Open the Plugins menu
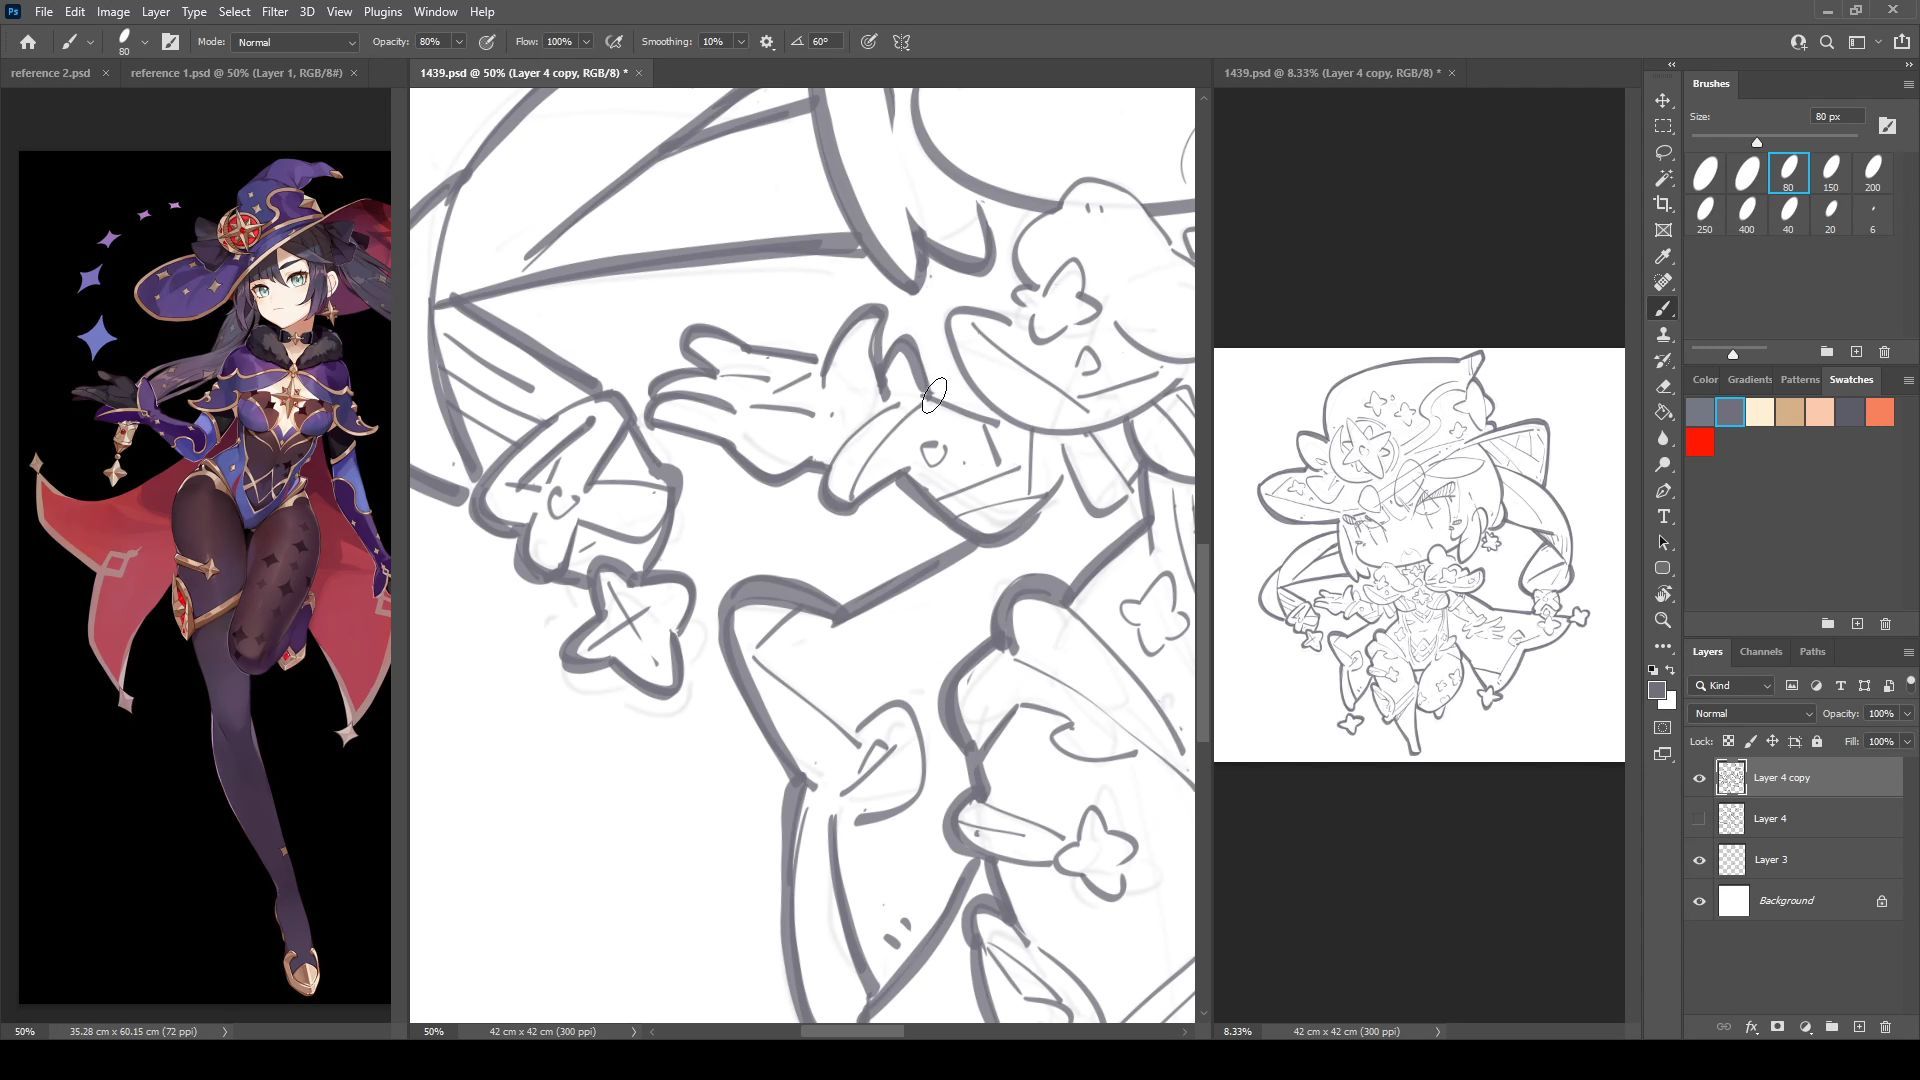The image size is (1920, 1080). pos(382,12)
